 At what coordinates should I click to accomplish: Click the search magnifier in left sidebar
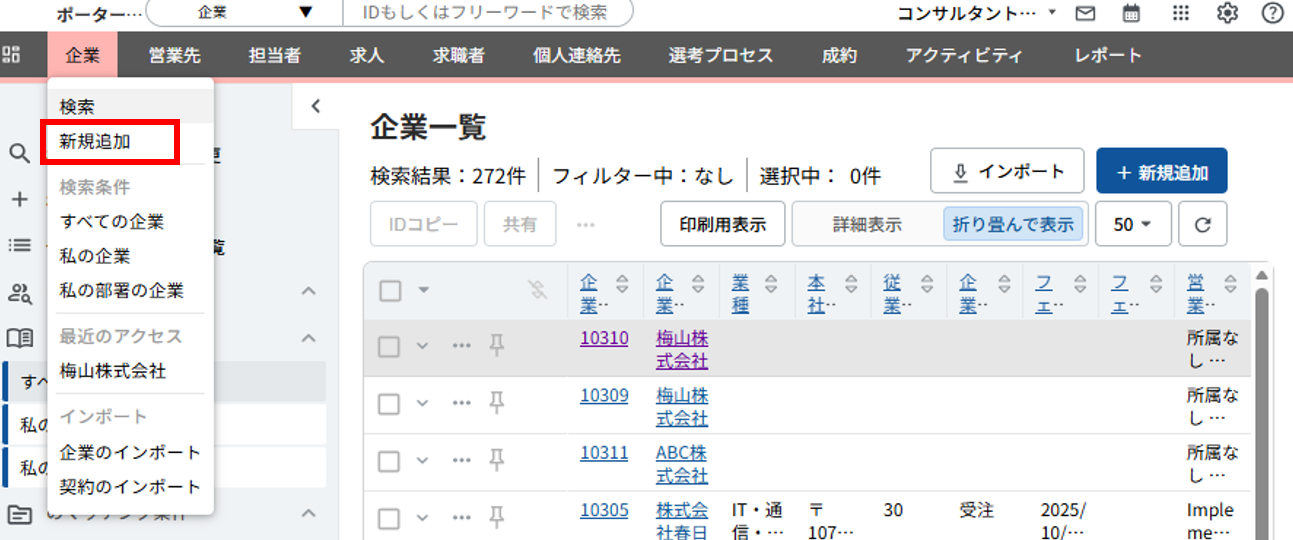[x=19, y=153]
